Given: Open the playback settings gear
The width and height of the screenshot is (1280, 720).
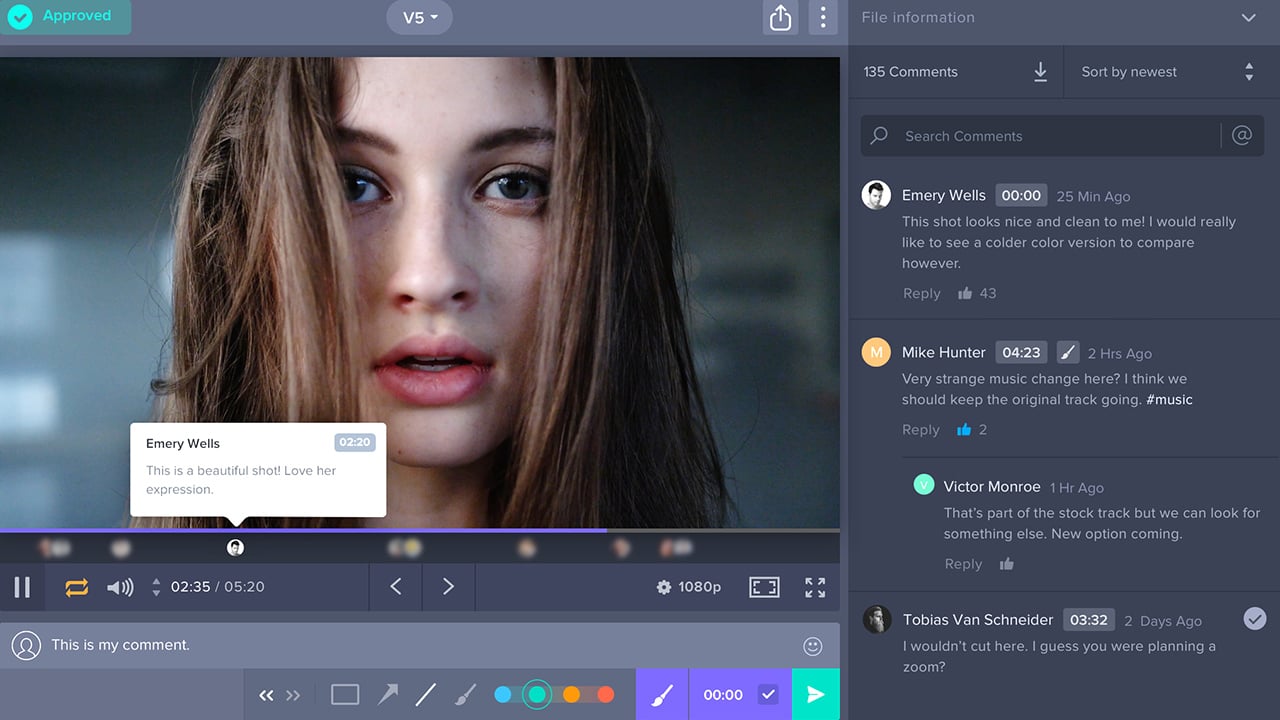Looking at the screenshot, I should pyautogui.click(x=664, y=587).
